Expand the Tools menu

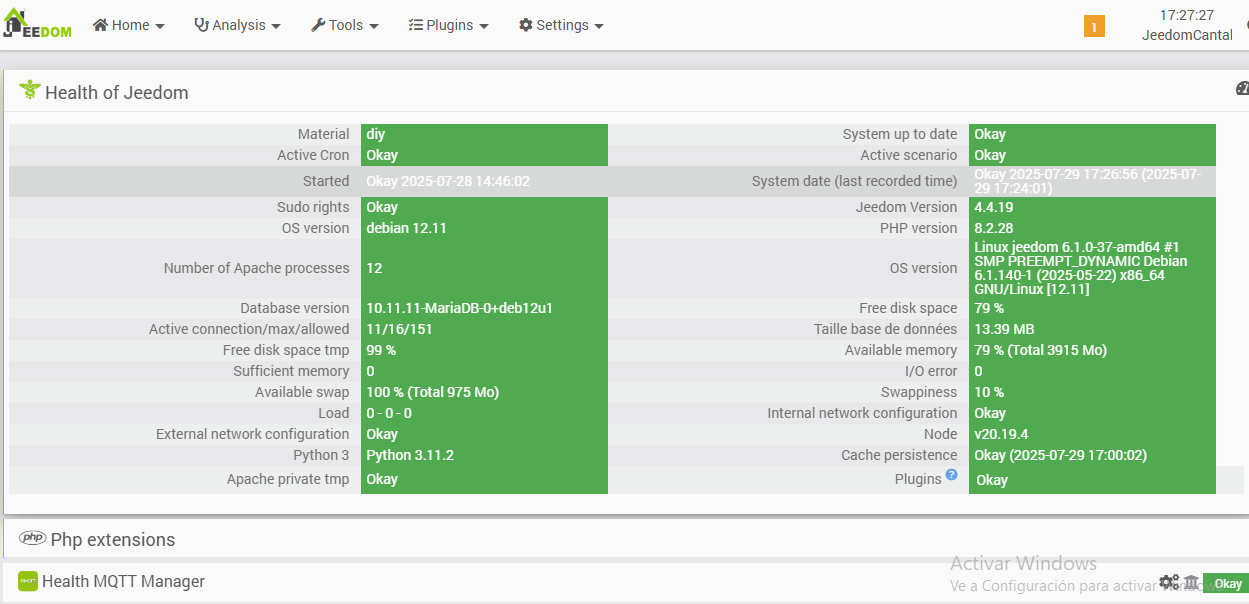click(345, 25)
